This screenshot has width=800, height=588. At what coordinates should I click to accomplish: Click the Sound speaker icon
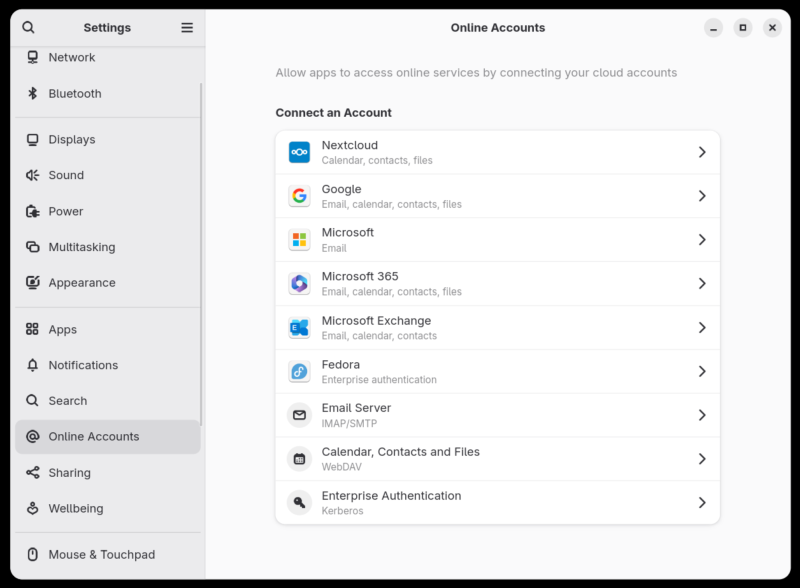click(x=33, y=175)
